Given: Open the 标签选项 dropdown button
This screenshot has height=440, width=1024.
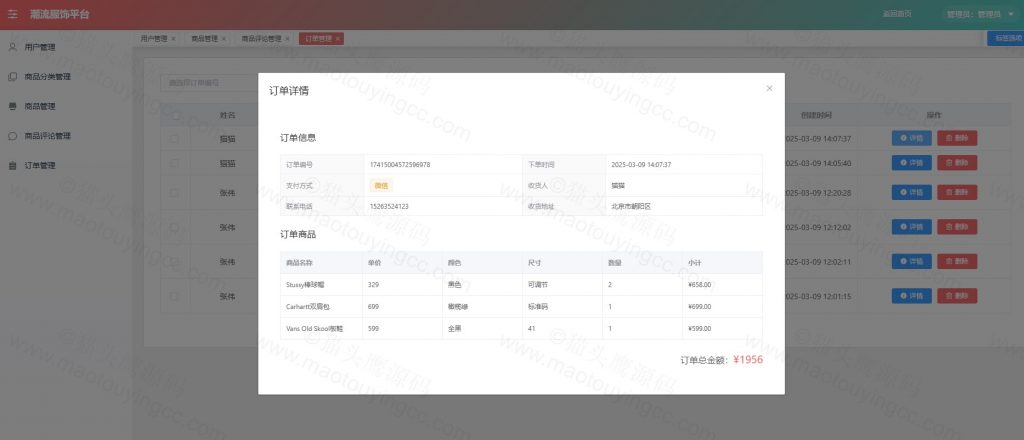Looking at the screenshot, I should pyautogui.click(x=1006, y=39).
